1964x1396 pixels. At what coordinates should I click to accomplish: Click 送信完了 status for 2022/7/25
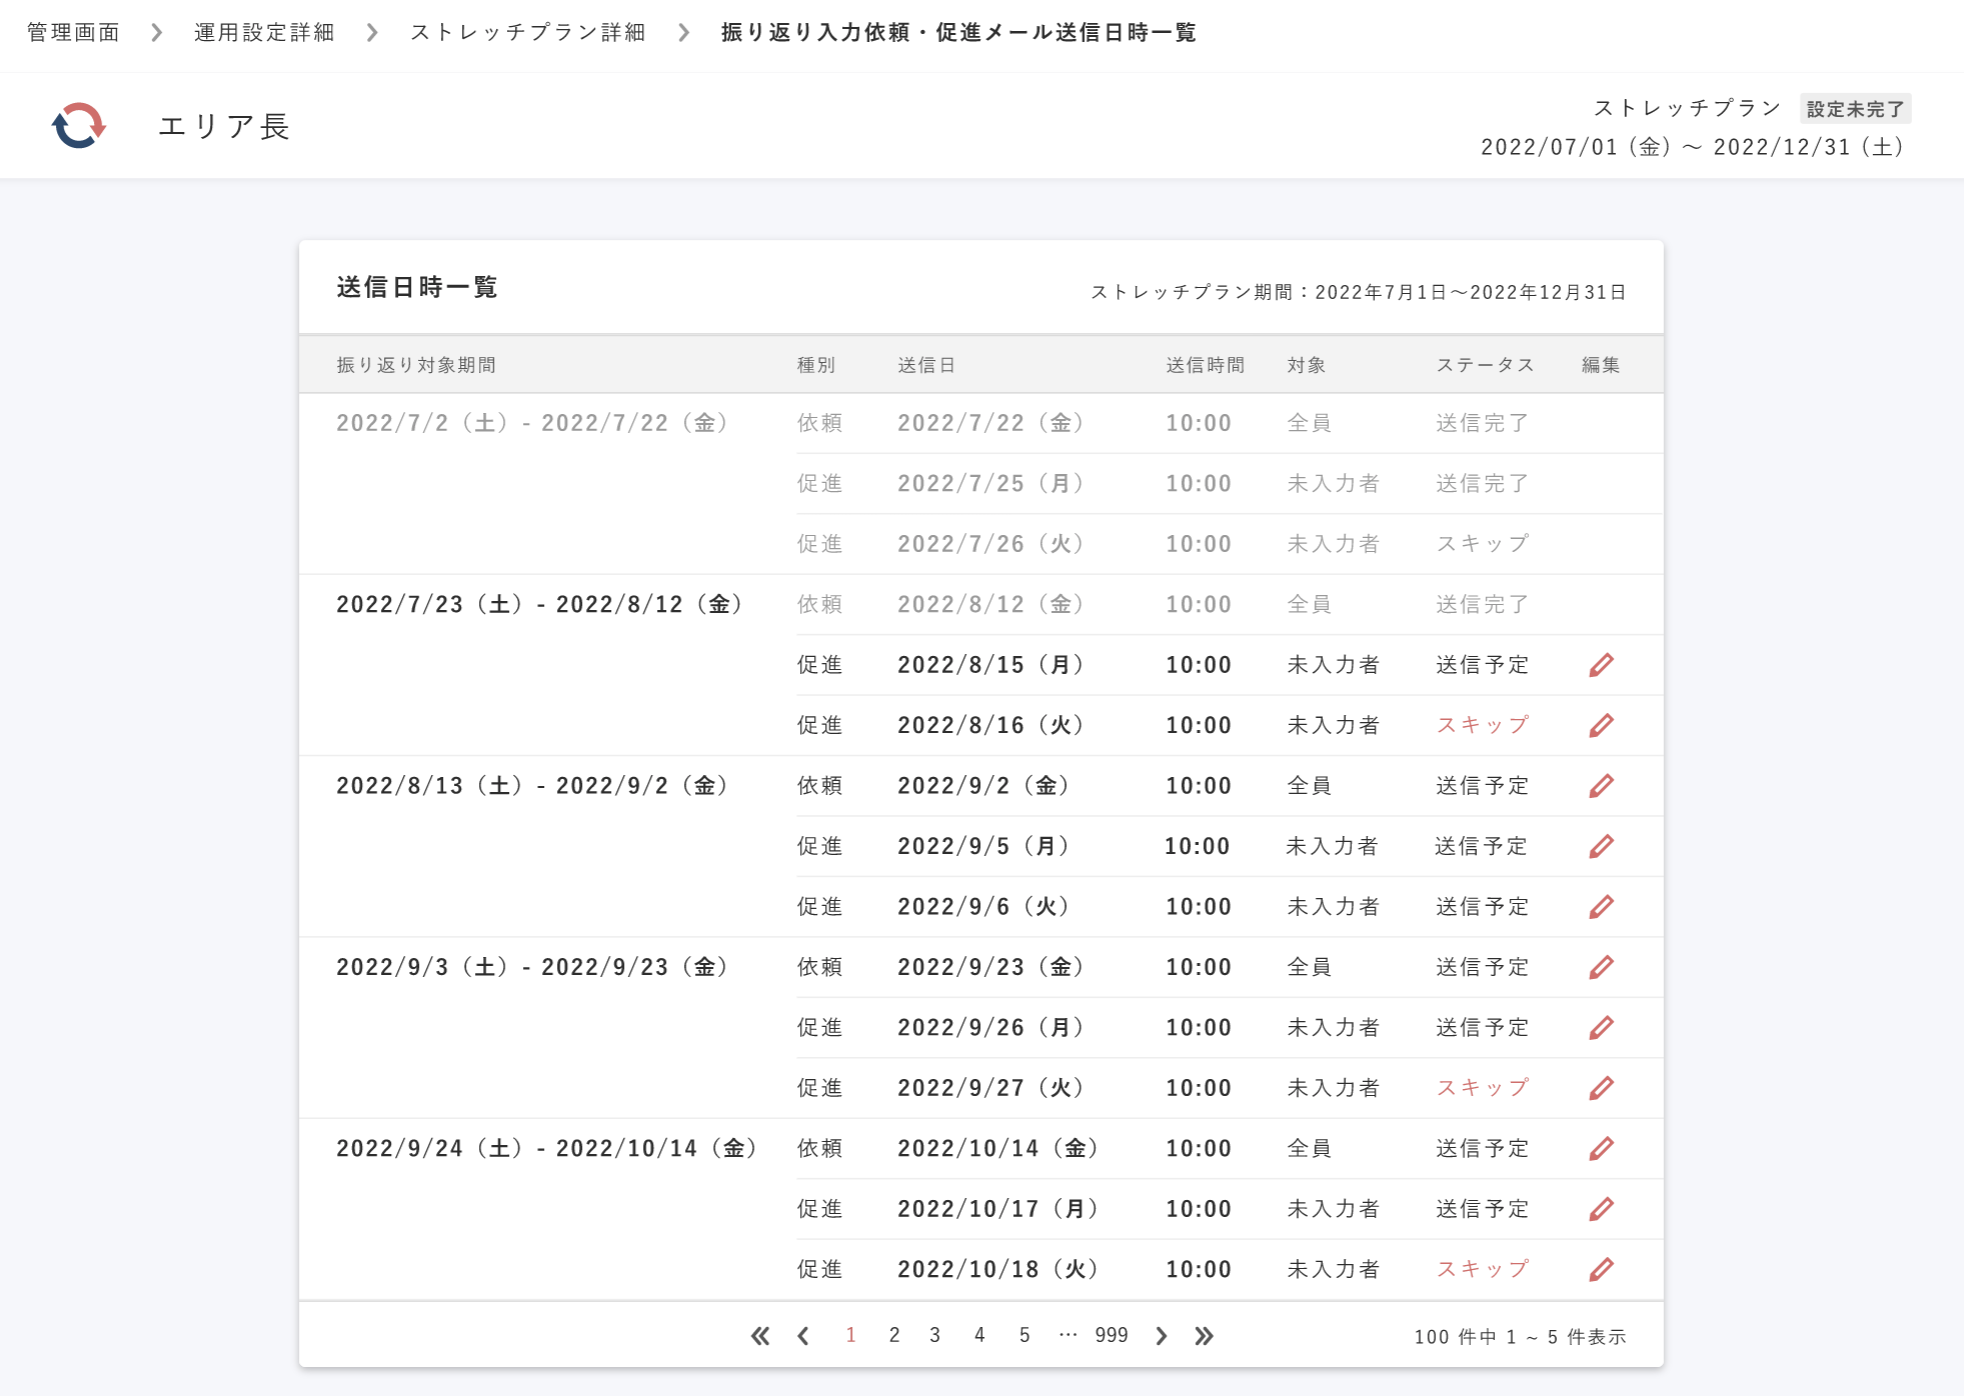click(x=1483, y=484)
